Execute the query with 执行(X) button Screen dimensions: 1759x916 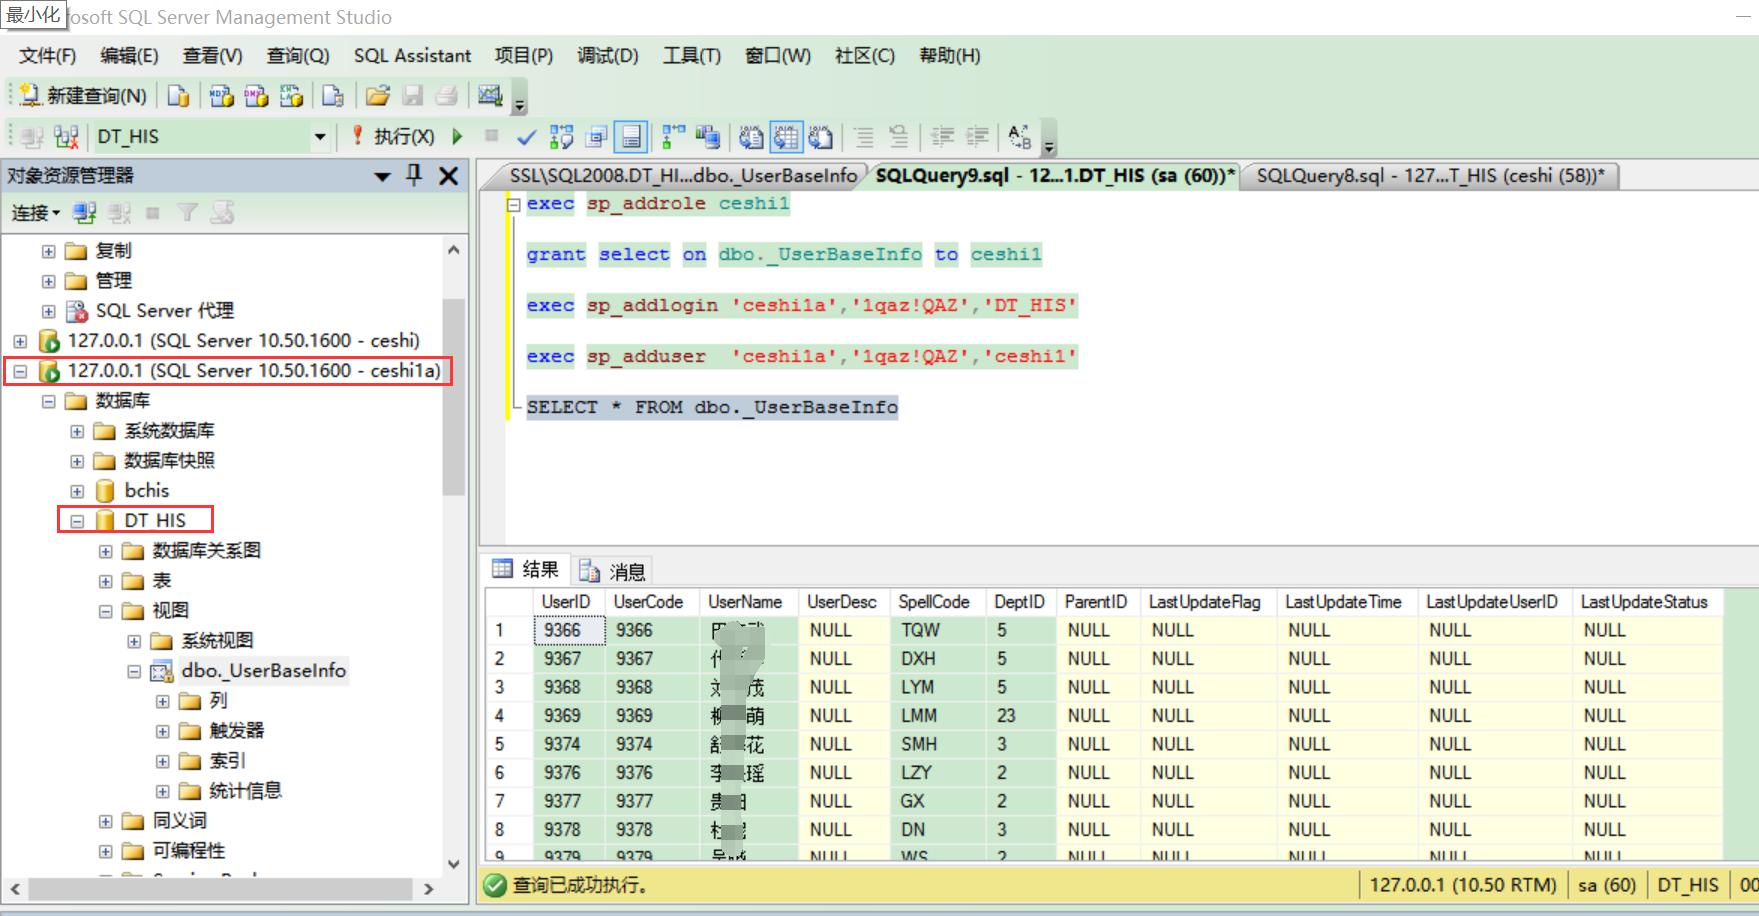tap(403, 136)
